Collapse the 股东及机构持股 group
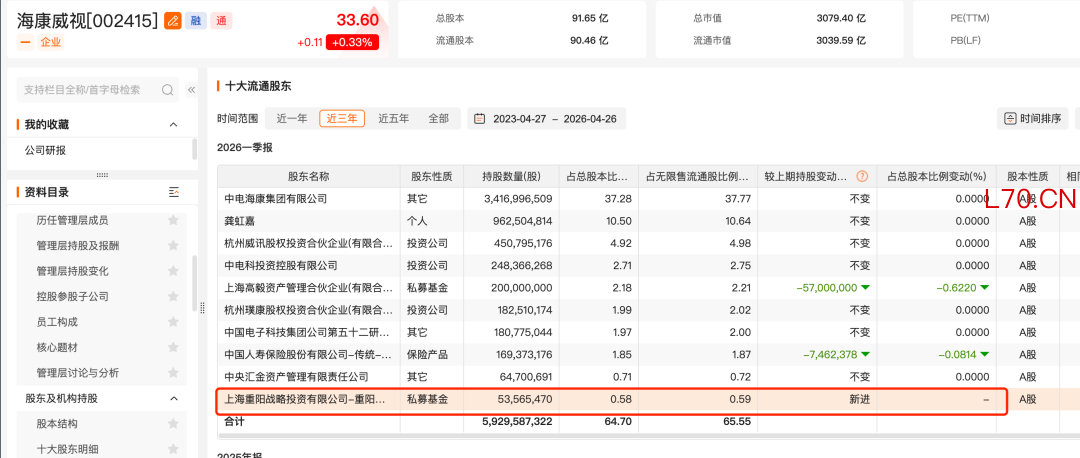The height and width of the screenshot is (458, 1080). pos(174,398)
